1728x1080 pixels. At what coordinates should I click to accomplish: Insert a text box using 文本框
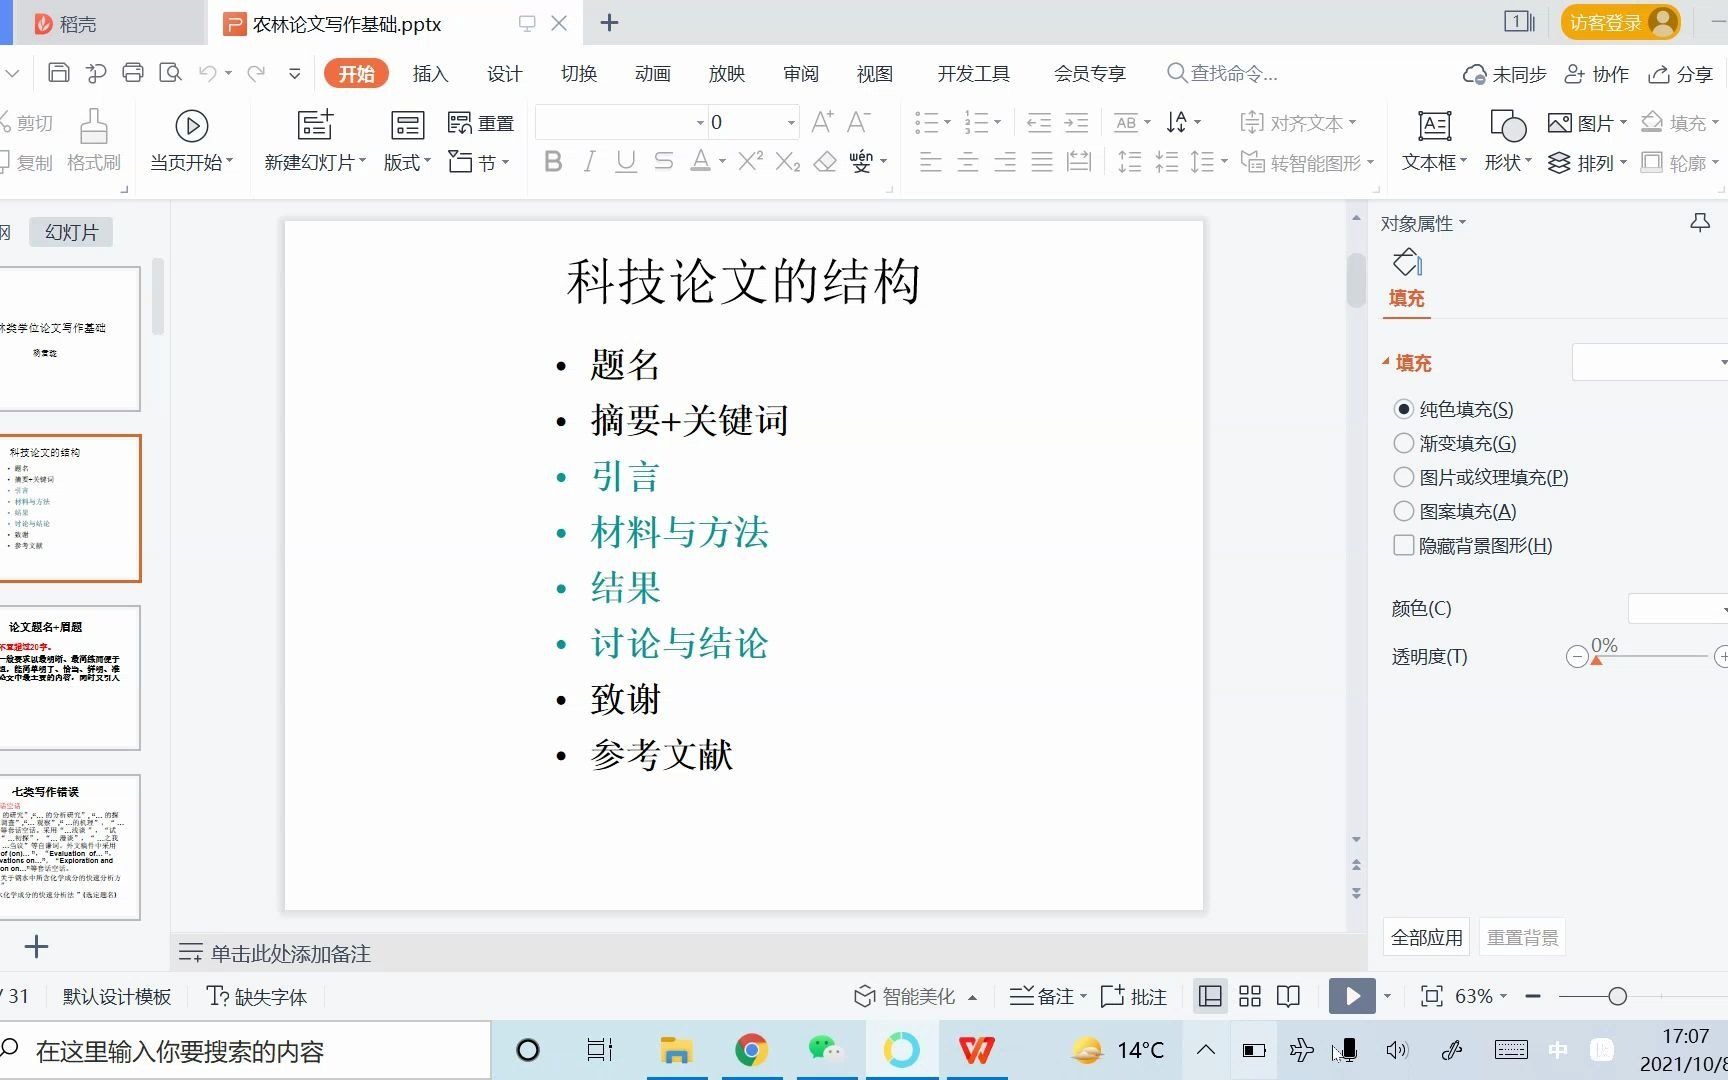pos(1432,140)
